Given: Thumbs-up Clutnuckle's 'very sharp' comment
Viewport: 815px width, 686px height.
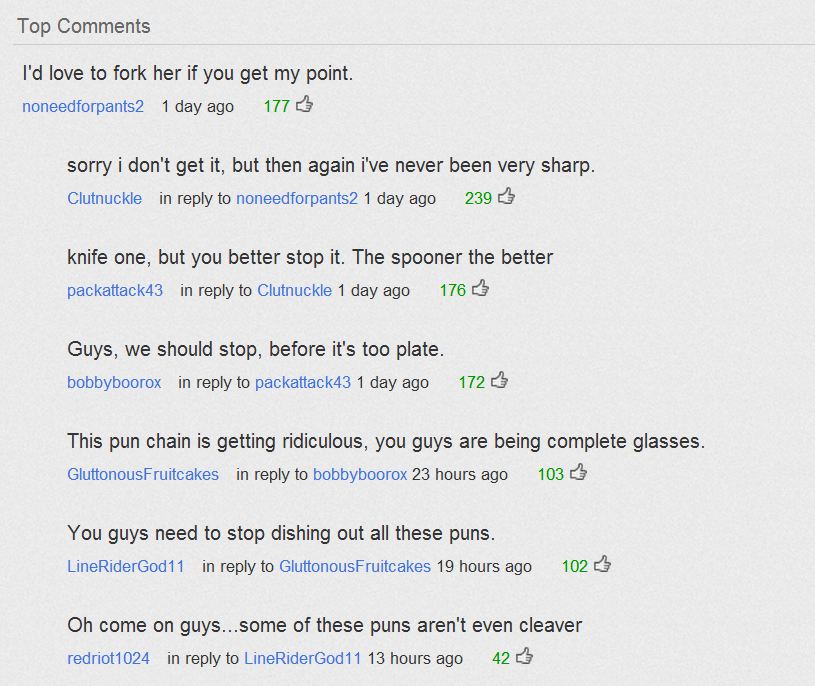Looking at the screenshot, I should (507, 196).
